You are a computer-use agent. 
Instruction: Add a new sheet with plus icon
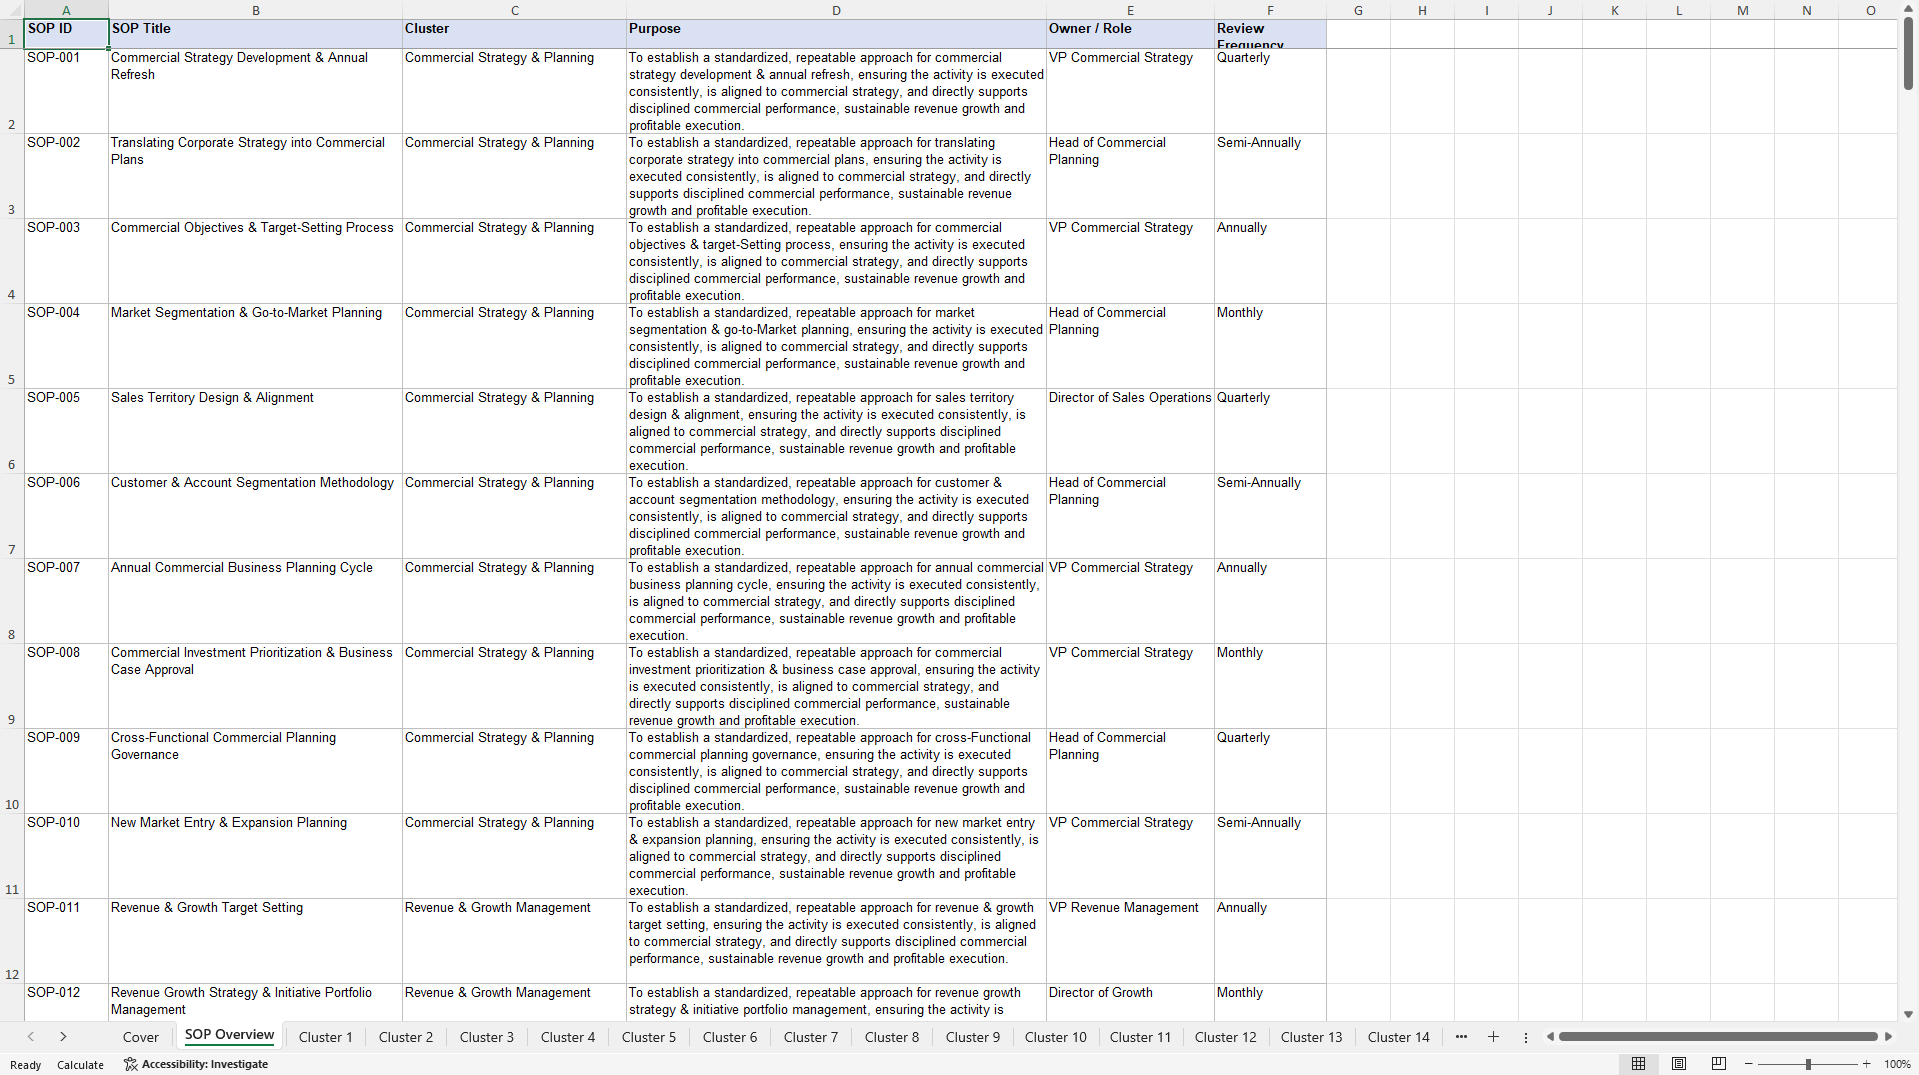pyautogui.click(x=1493, y=1037)
